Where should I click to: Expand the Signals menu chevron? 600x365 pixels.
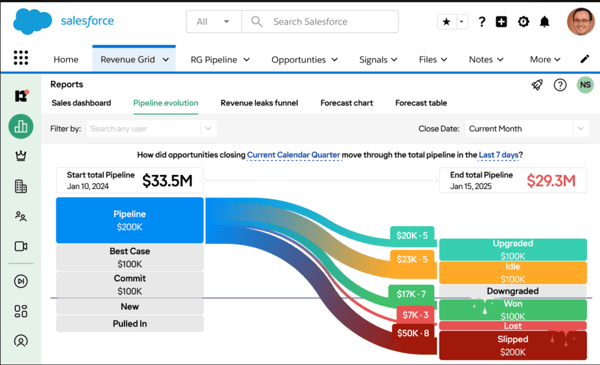point(394,60)
